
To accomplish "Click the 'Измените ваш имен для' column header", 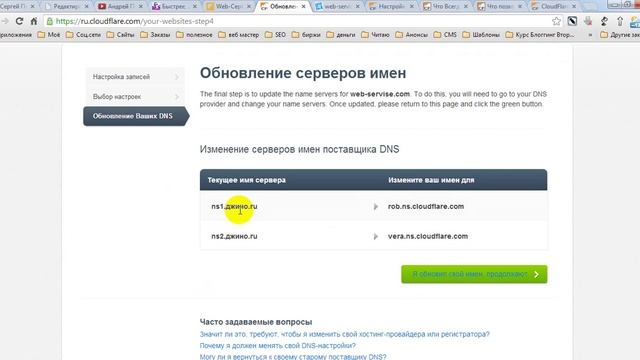I will pyautogui.click(x=431, y=180).
